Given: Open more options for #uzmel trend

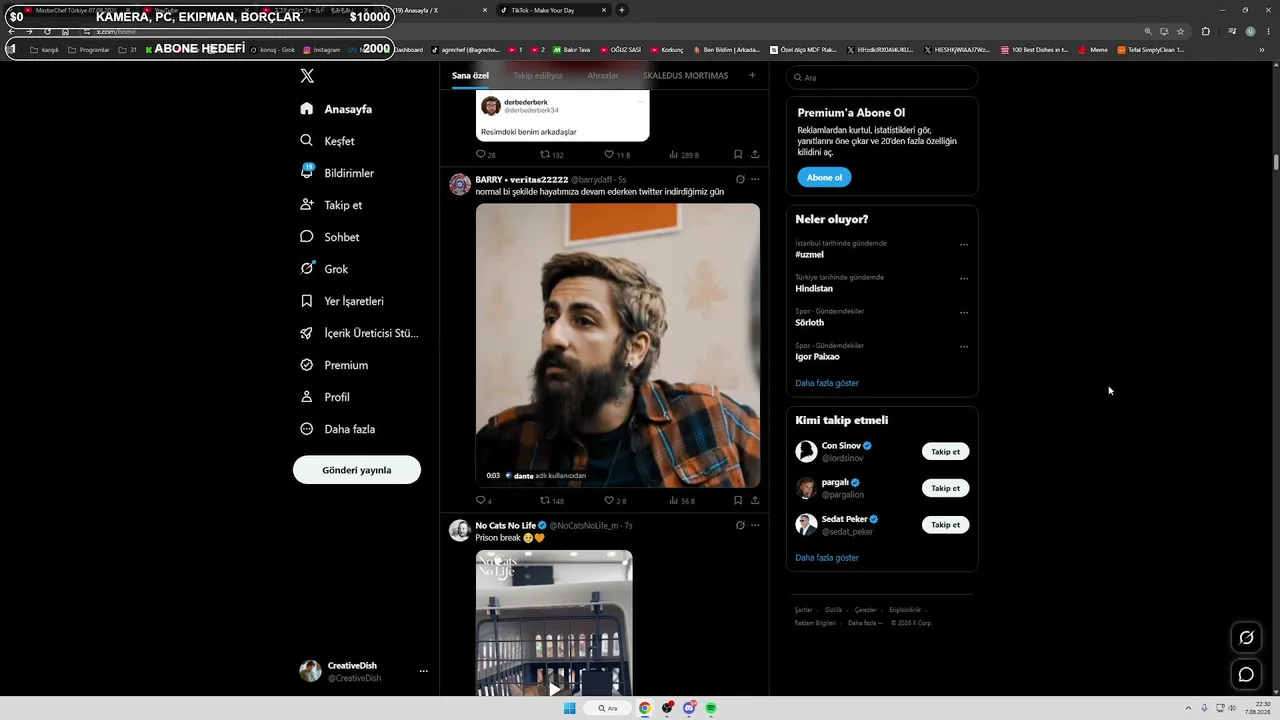Looking at the screenshot, I should pos(964,245).
